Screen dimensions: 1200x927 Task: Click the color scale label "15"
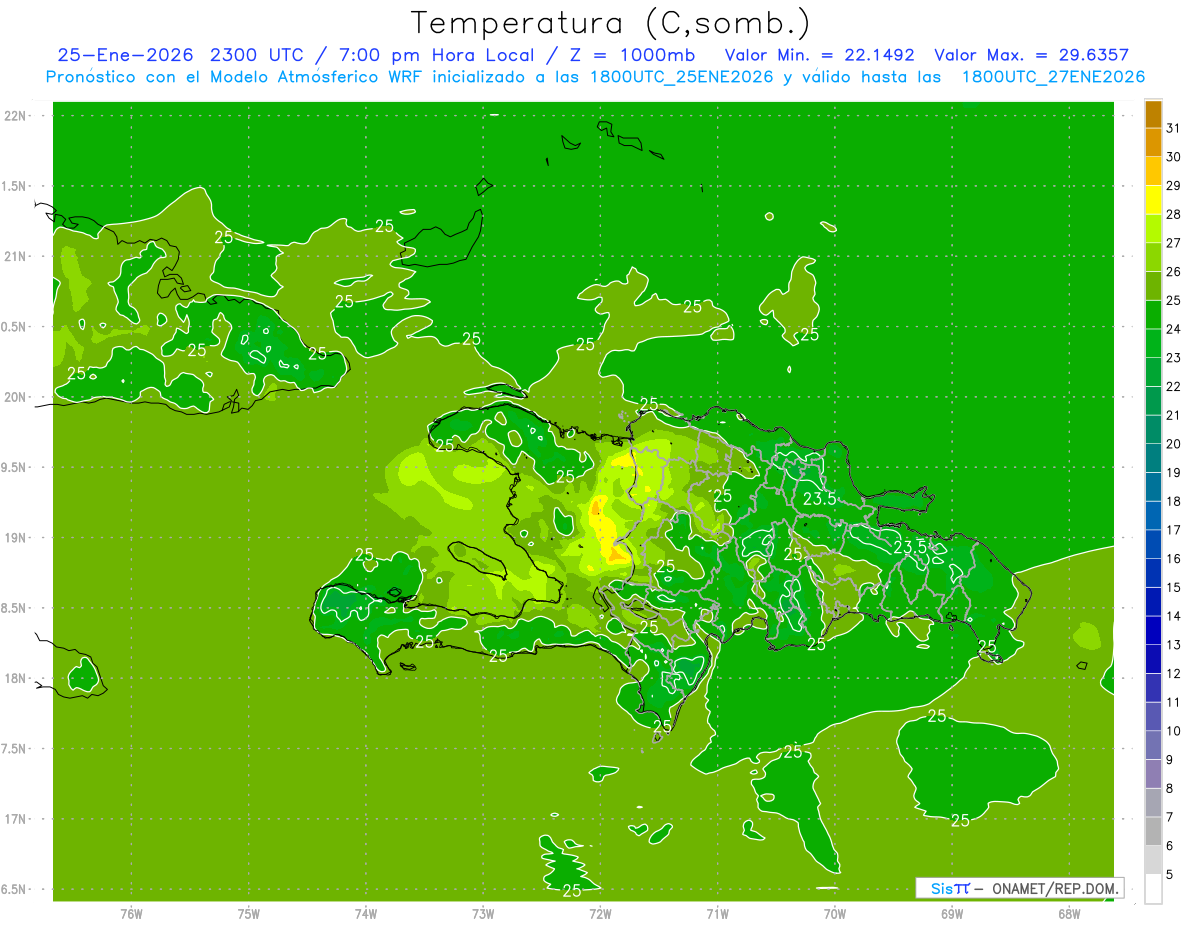(x=1173, y=588)
